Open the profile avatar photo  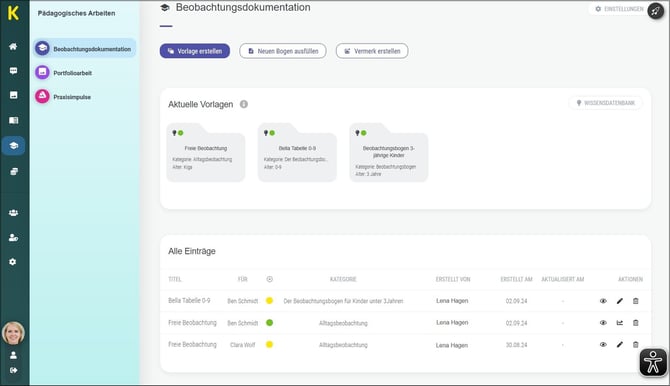13,333
